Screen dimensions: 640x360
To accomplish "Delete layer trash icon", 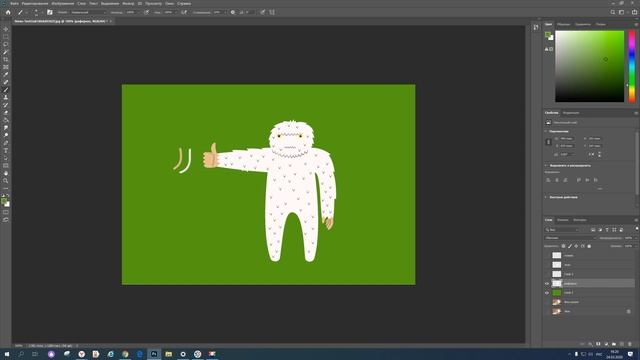I will pyautogui.click(x=630, y=344).
